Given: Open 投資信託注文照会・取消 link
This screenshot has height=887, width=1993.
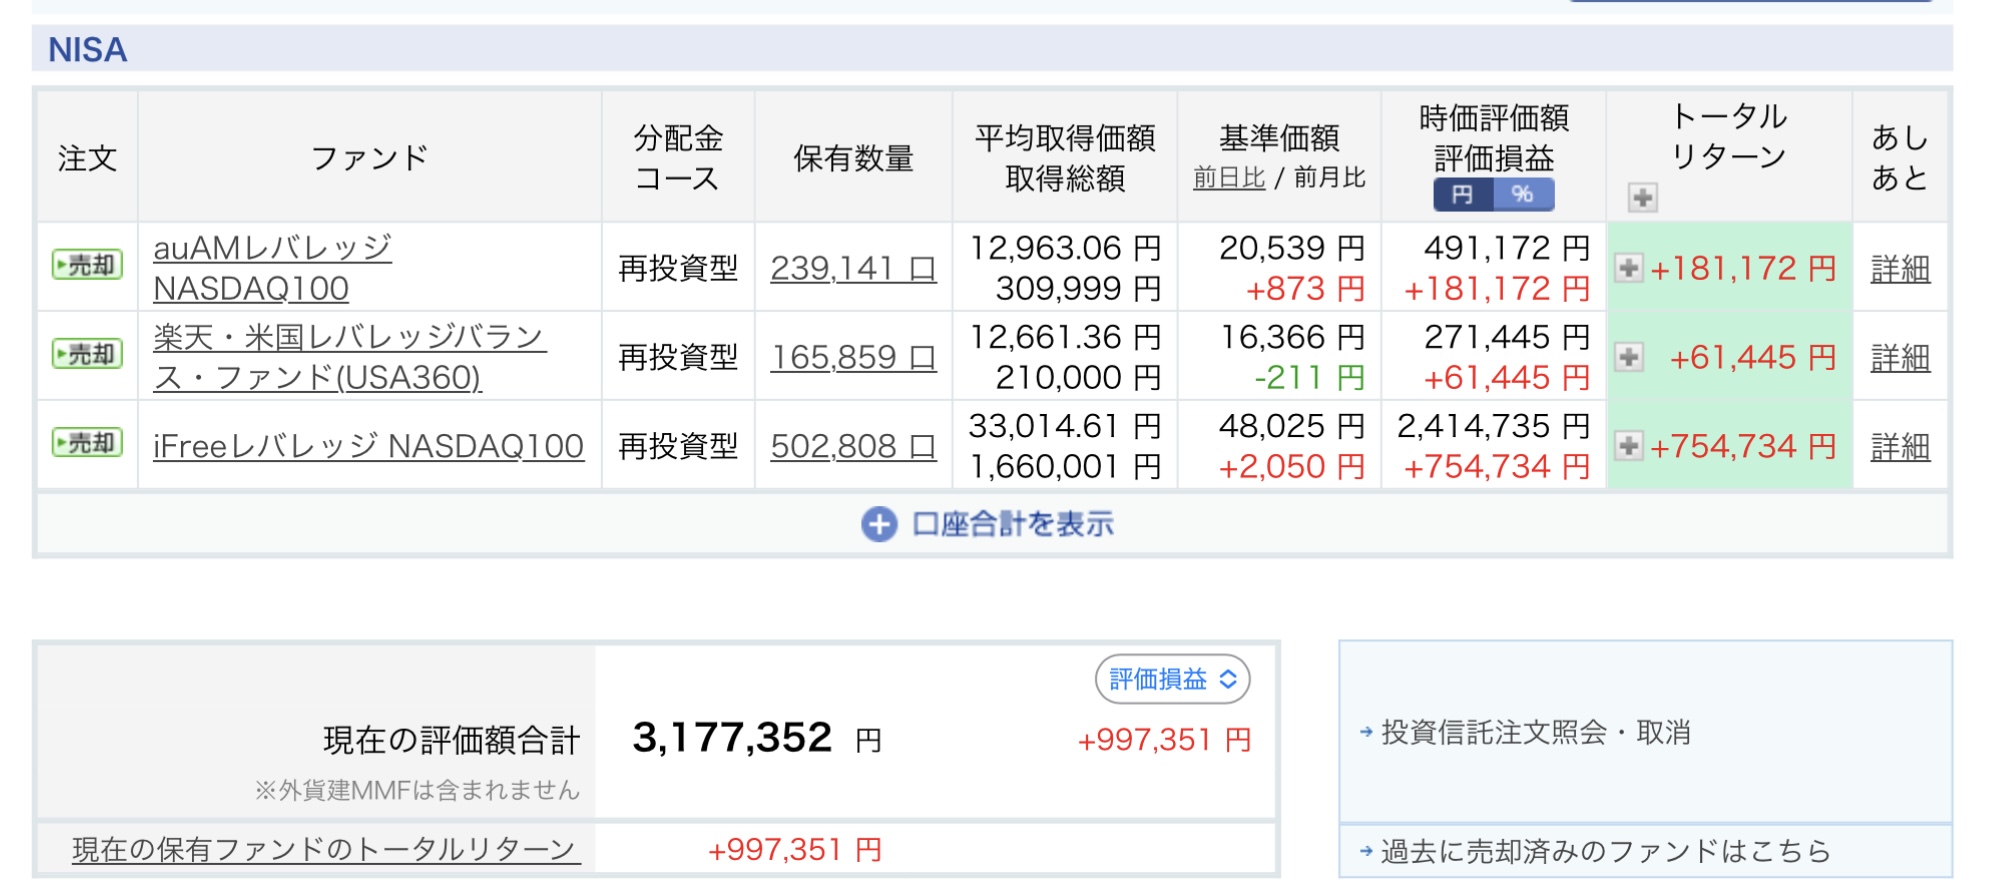Looking at the screenshot, I should pyautogui.click(x=1535, y=733).
